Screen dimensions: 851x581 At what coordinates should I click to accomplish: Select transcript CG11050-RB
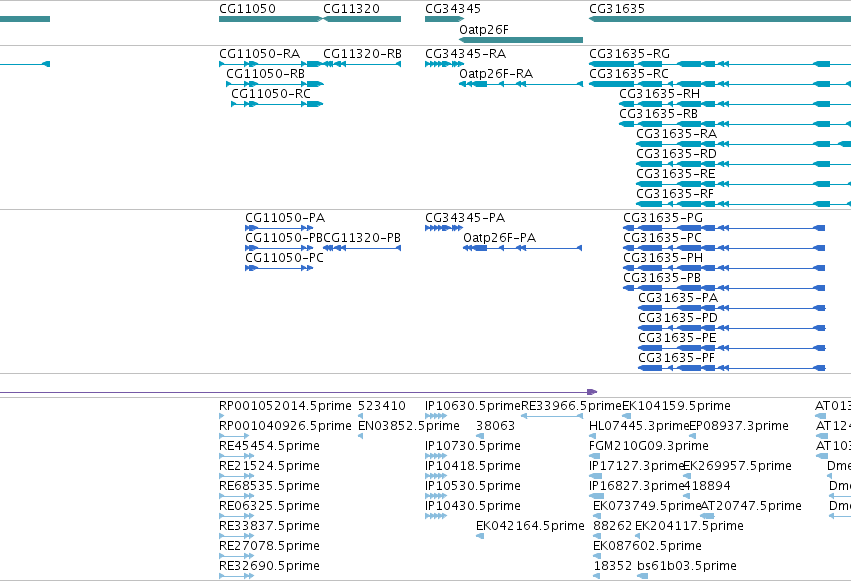pyautogui.click(x=265, y=74)
